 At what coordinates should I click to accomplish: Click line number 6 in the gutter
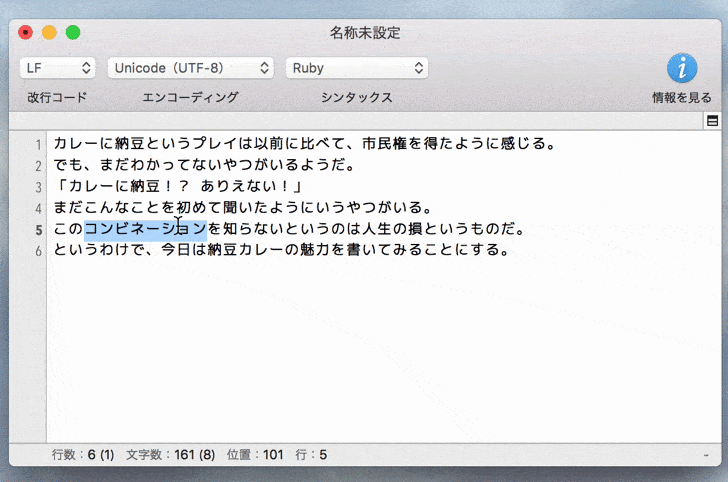39,251
